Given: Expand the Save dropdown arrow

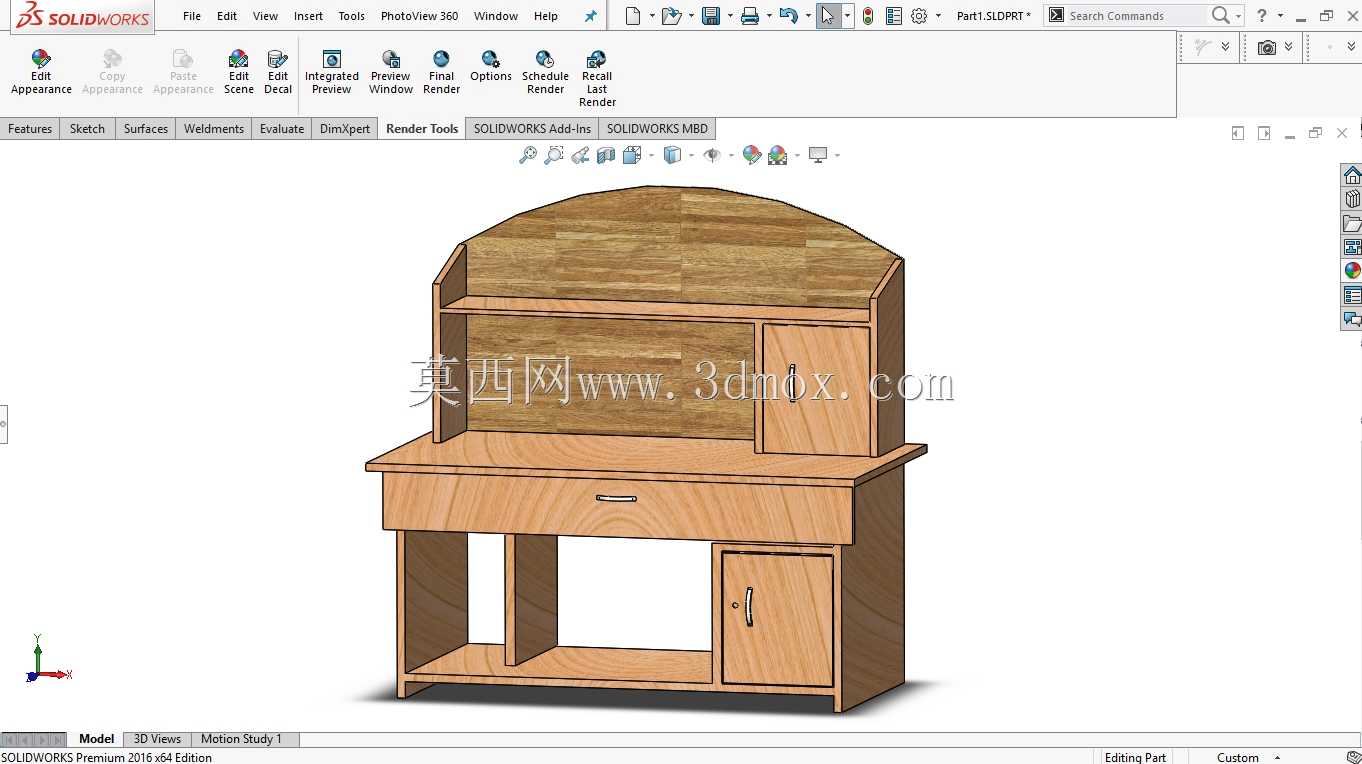Looking at the screenshot, I should coord(730,16).
